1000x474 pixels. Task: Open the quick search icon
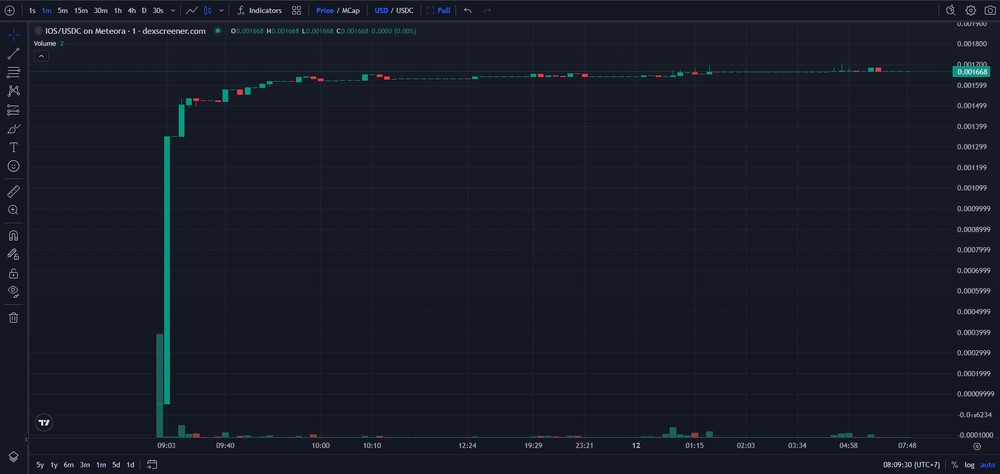coord(950,10)
